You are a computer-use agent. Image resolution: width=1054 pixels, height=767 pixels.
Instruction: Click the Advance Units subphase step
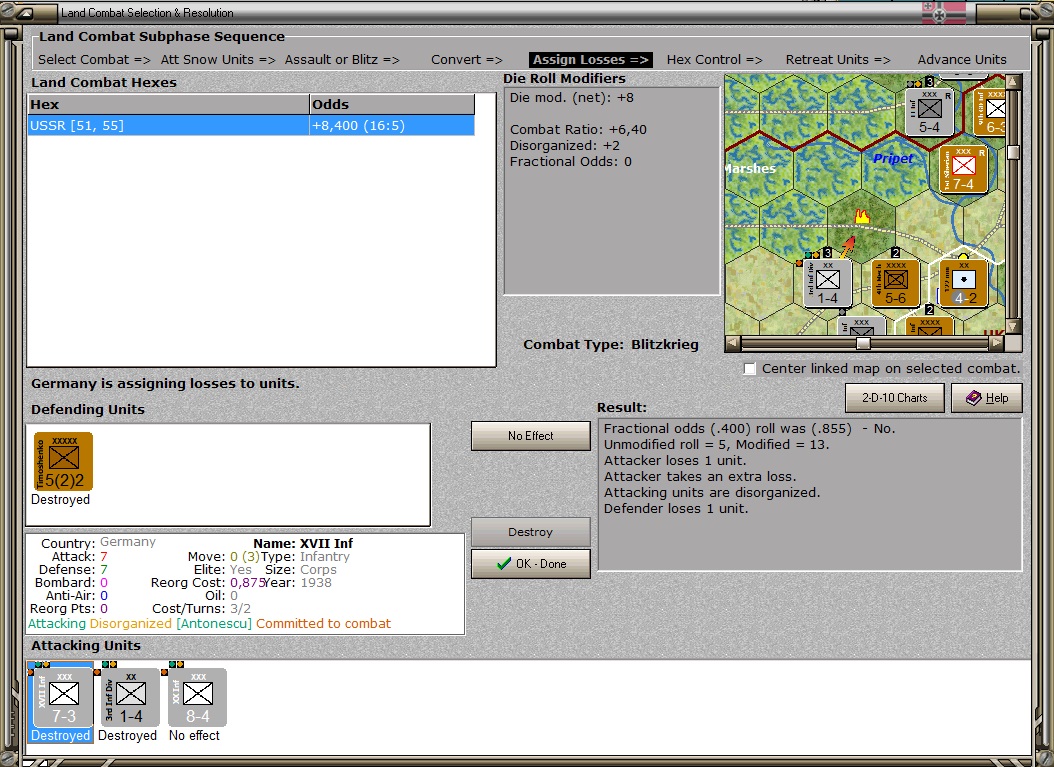[x=962, y=60]
